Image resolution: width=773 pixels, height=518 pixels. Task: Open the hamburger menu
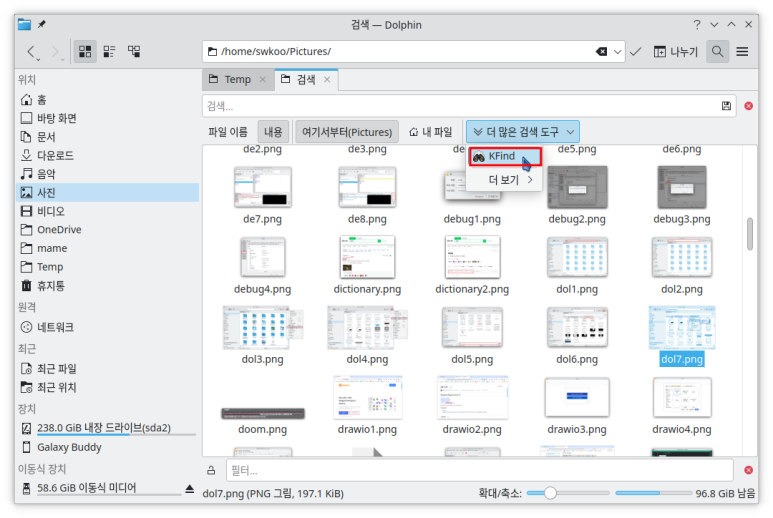[742, 51]
